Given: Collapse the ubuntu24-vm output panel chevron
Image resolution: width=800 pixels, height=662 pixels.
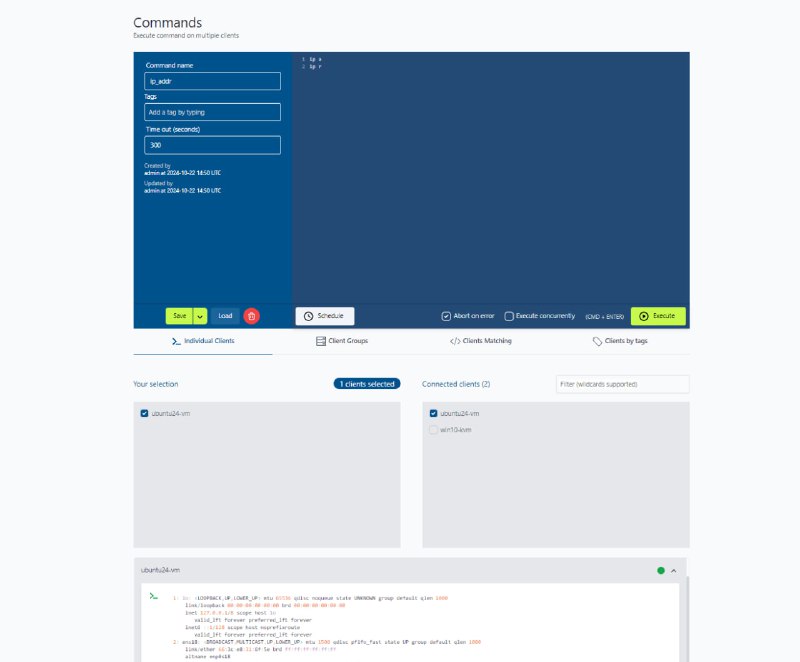Looking at the screenshot, I should [673, 571].
